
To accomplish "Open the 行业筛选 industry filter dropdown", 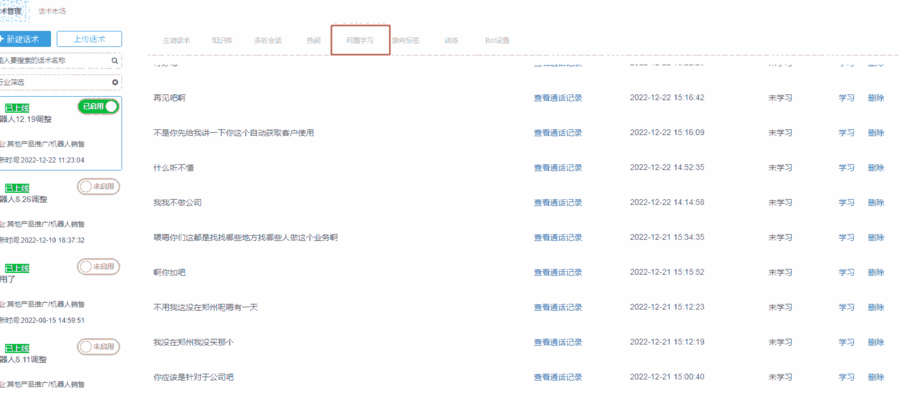I will (x=60, y=83).
